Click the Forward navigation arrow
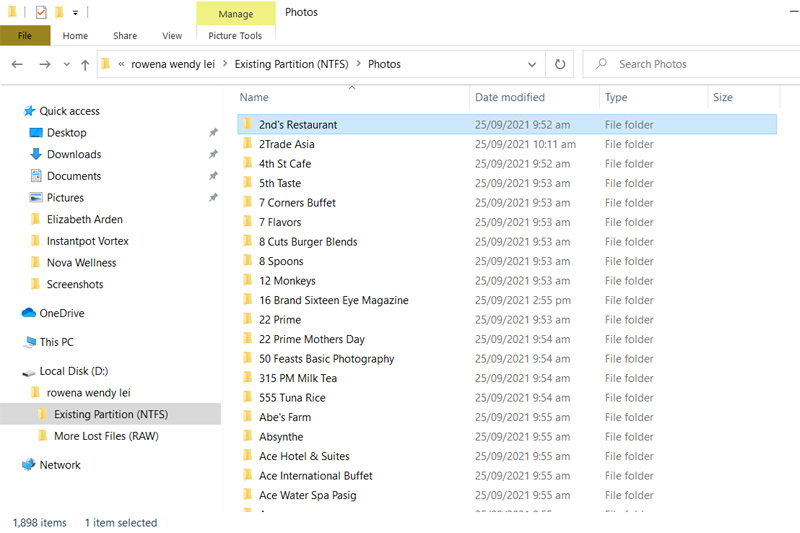800x533 pixels. point(45,64)
